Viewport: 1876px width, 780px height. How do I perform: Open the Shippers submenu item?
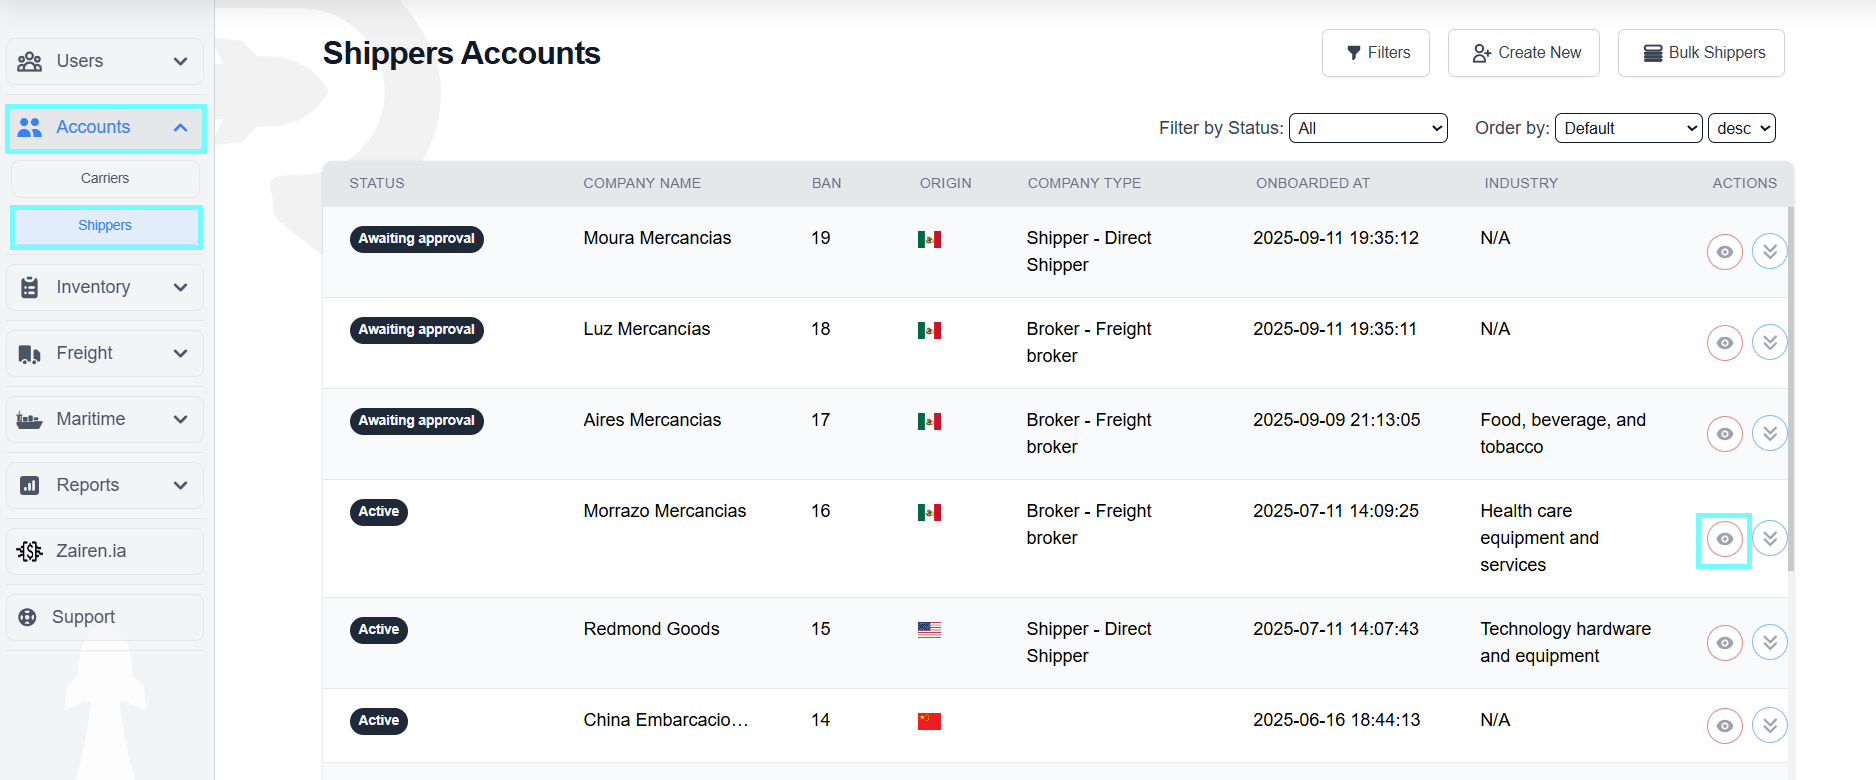coord(105,226)
